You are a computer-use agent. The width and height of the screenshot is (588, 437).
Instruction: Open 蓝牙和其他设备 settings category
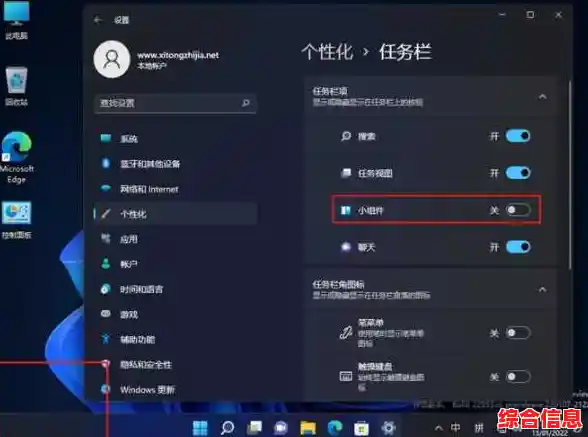[x=175, y=164]
